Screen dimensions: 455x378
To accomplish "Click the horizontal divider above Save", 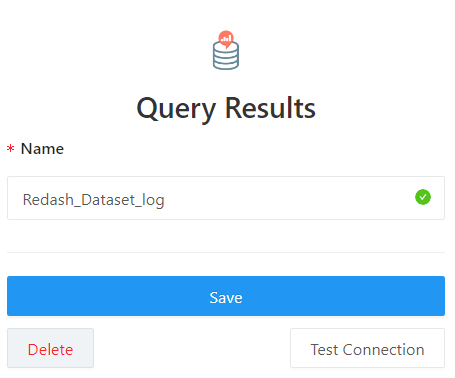I will coord(226,252).
